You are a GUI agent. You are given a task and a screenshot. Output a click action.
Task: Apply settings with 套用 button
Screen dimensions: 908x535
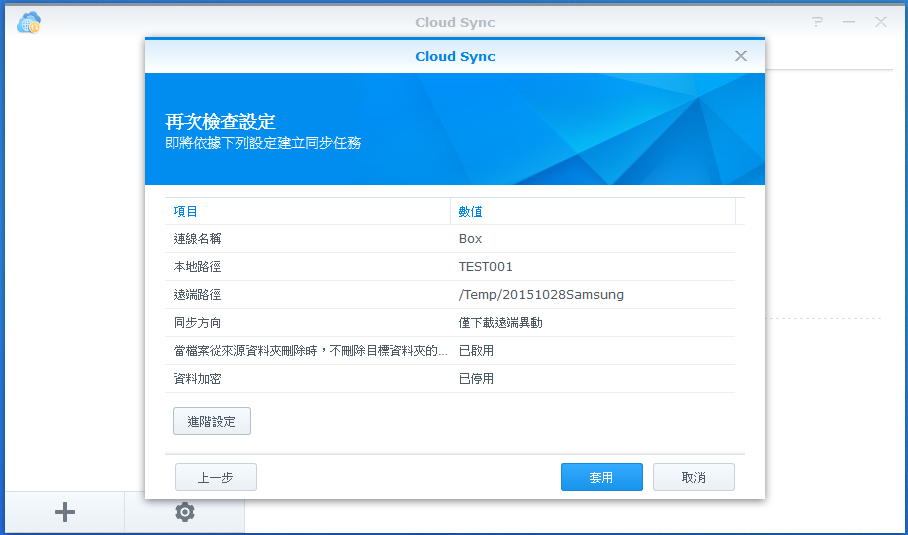click(x=602, y=477)
